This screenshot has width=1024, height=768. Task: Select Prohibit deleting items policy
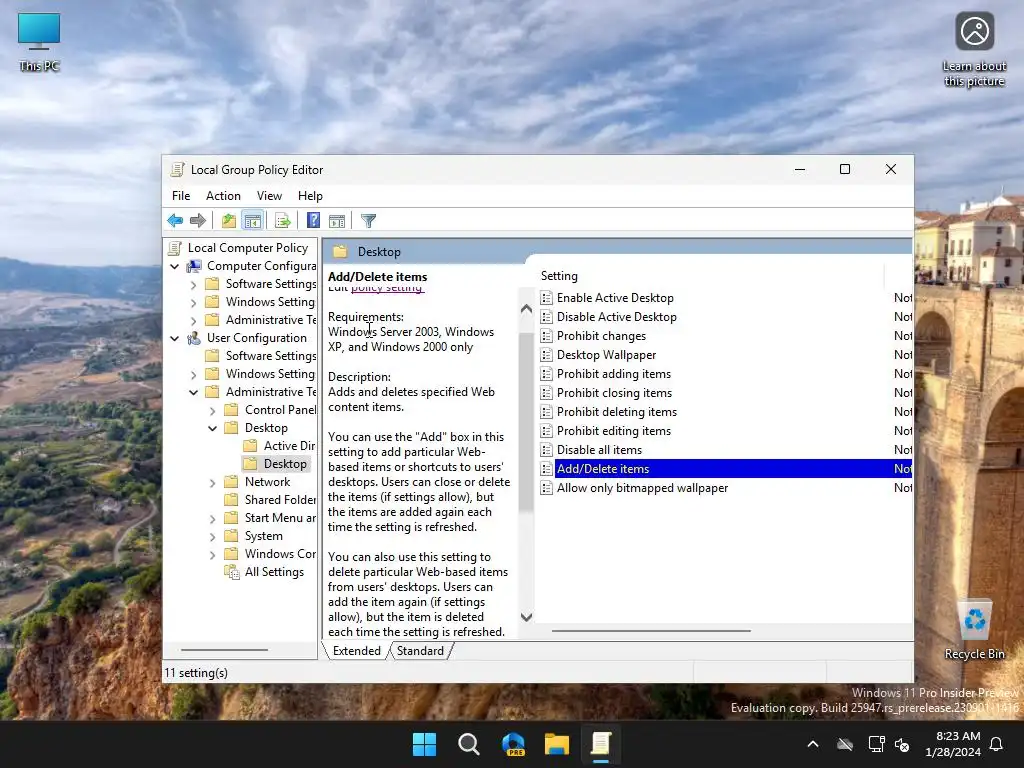617,411
